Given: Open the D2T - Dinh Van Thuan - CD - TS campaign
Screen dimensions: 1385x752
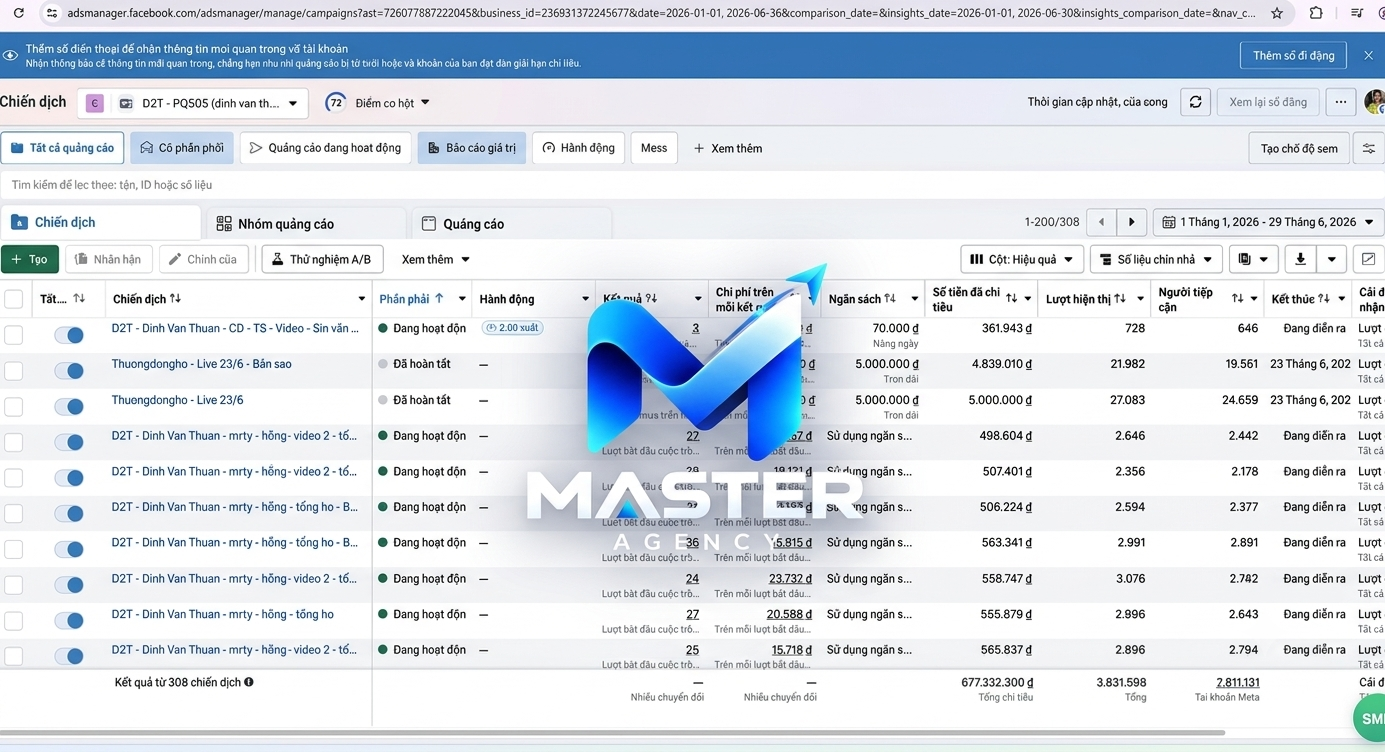Looking at the screenshot, I should tap(235, 328).
